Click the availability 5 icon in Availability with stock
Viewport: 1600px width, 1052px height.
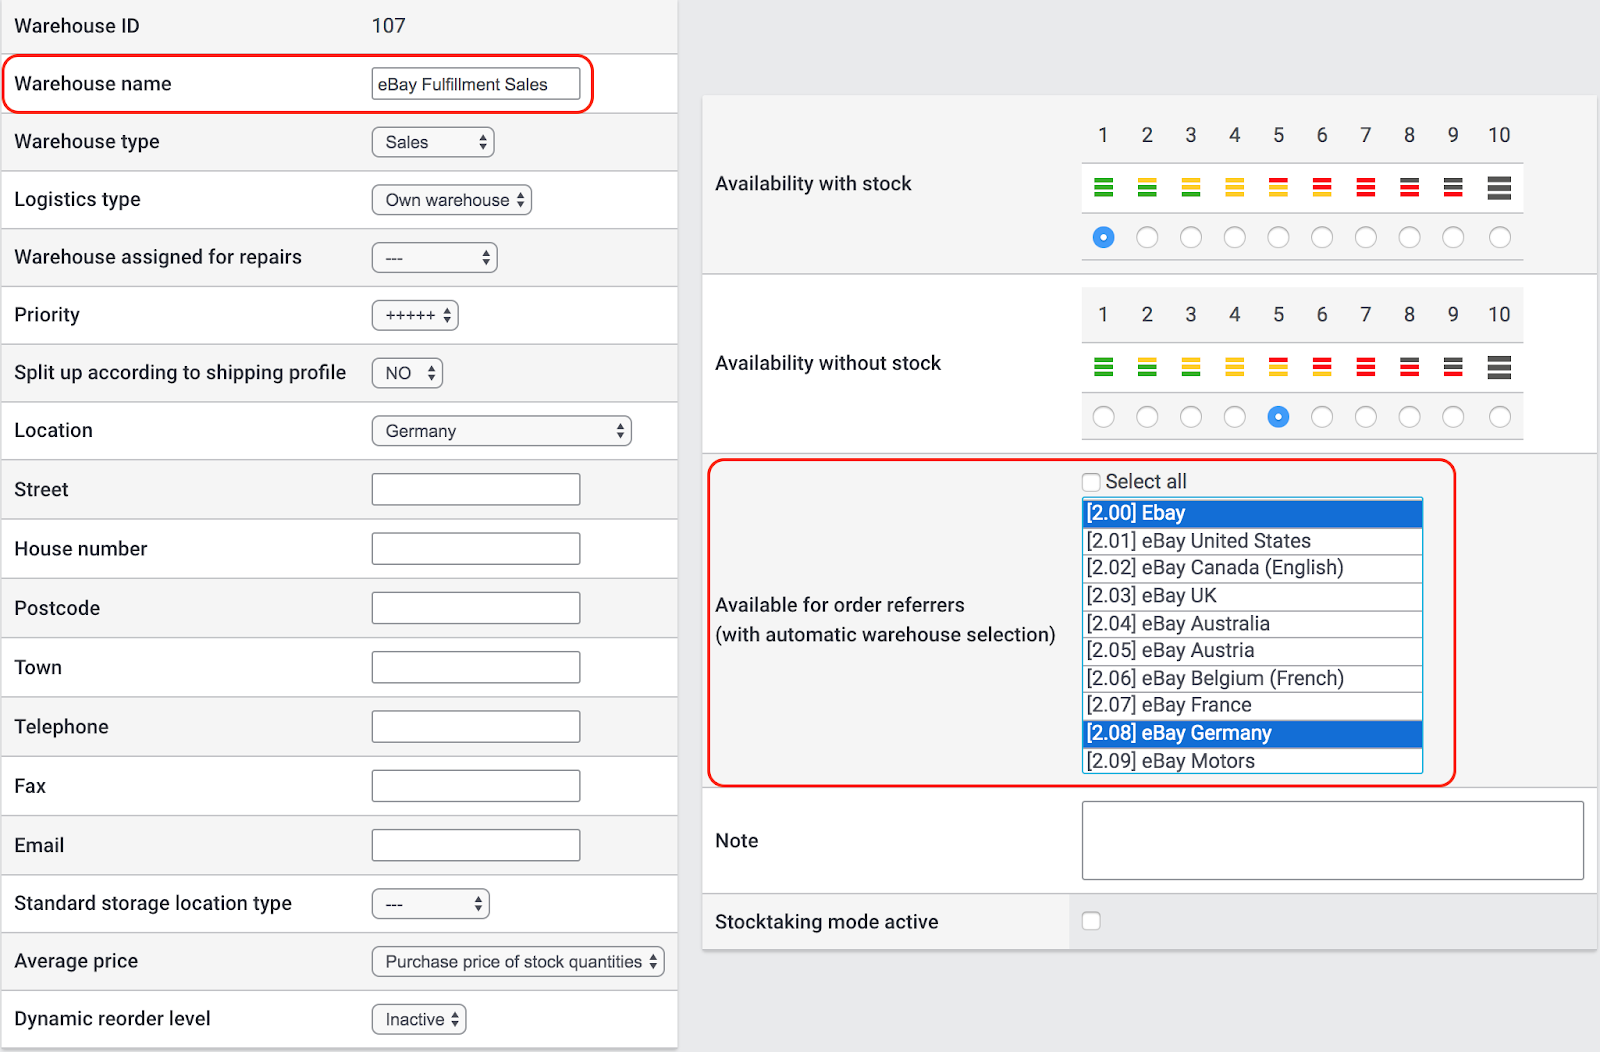click(x=1278, y=187)
